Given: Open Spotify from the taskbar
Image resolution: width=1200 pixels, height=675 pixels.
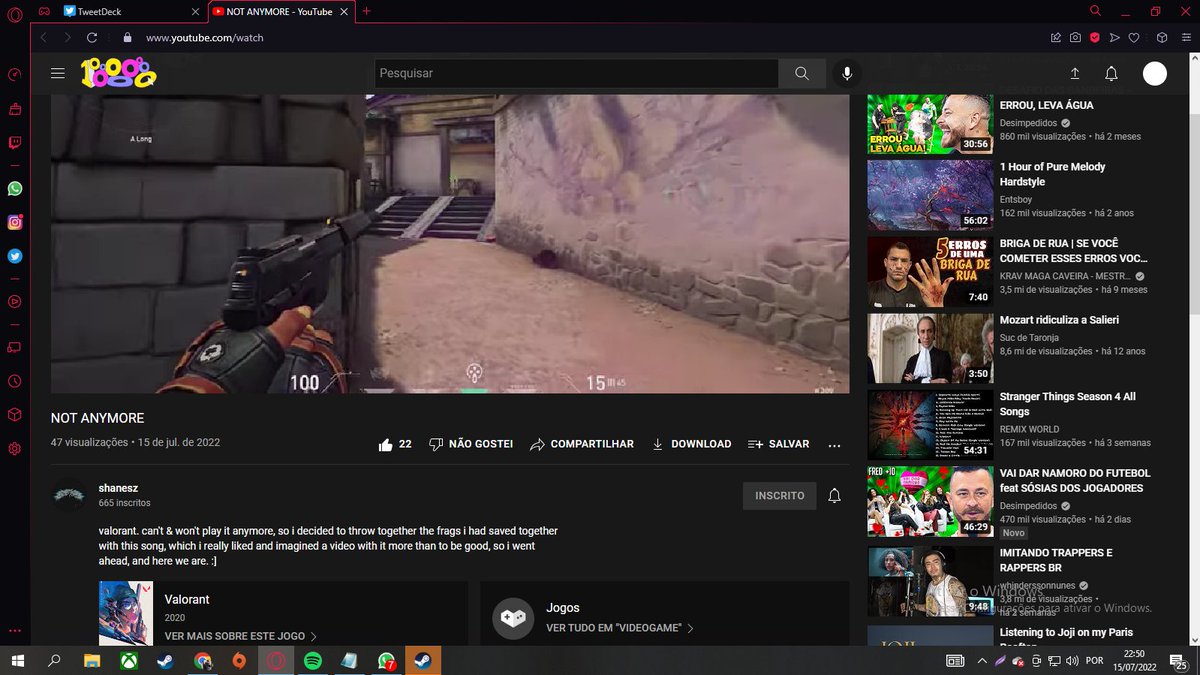Looking at the screenshot, I should pyautogui.click(x=312, y=661).
